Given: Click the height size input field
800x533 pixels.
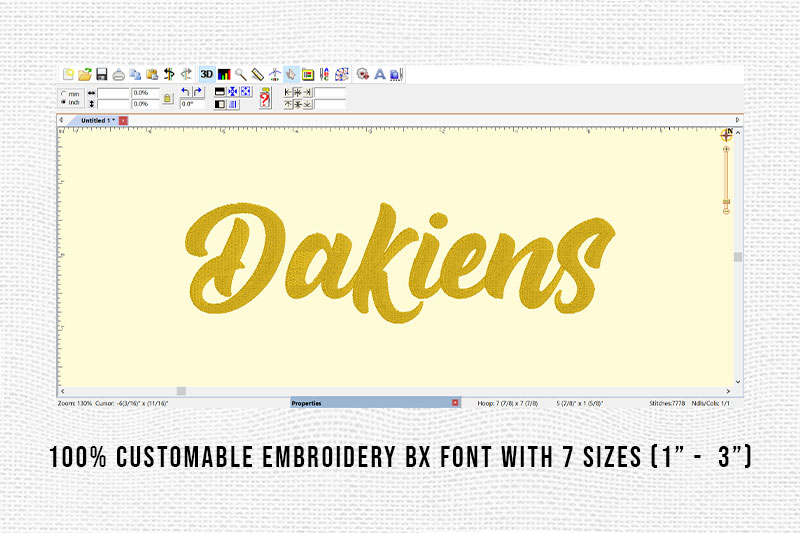Looking at the screenshot, I should pos(113,104).
